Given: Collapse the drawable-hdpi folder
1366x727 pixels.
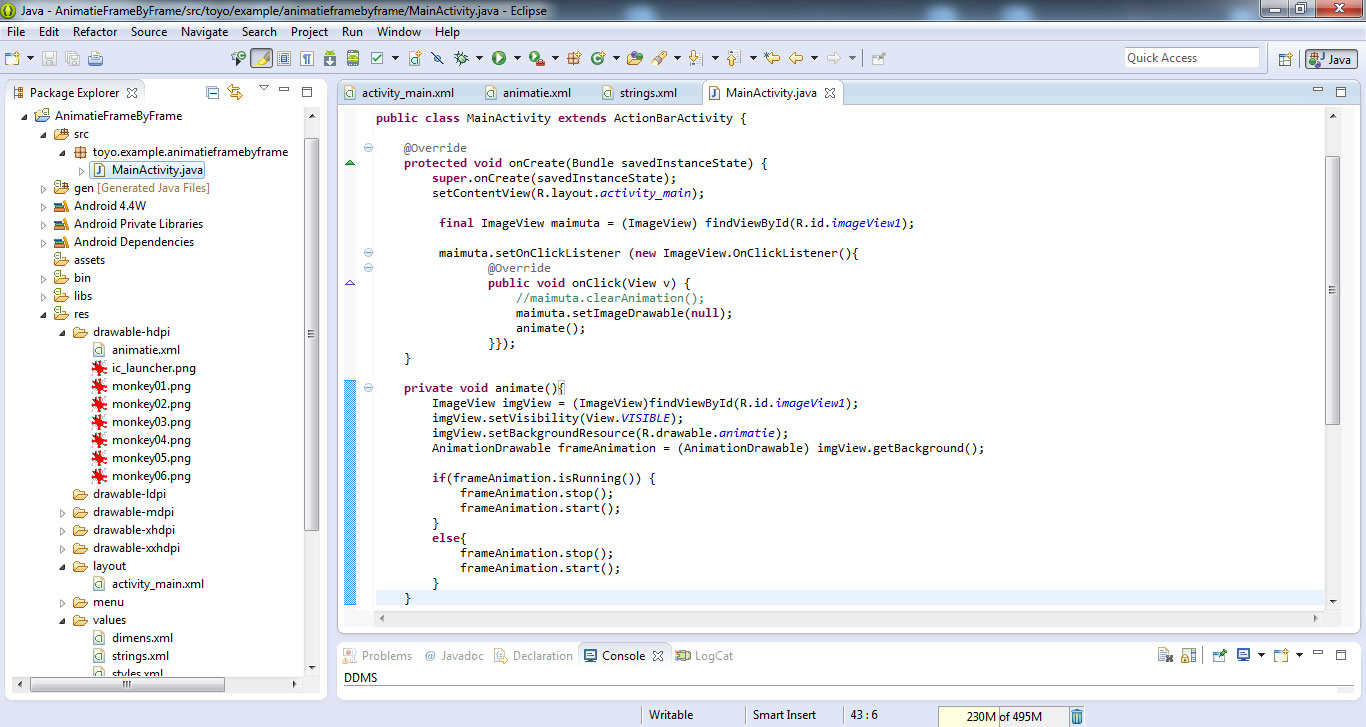Looking at the screenshot, I should [61, 331].
